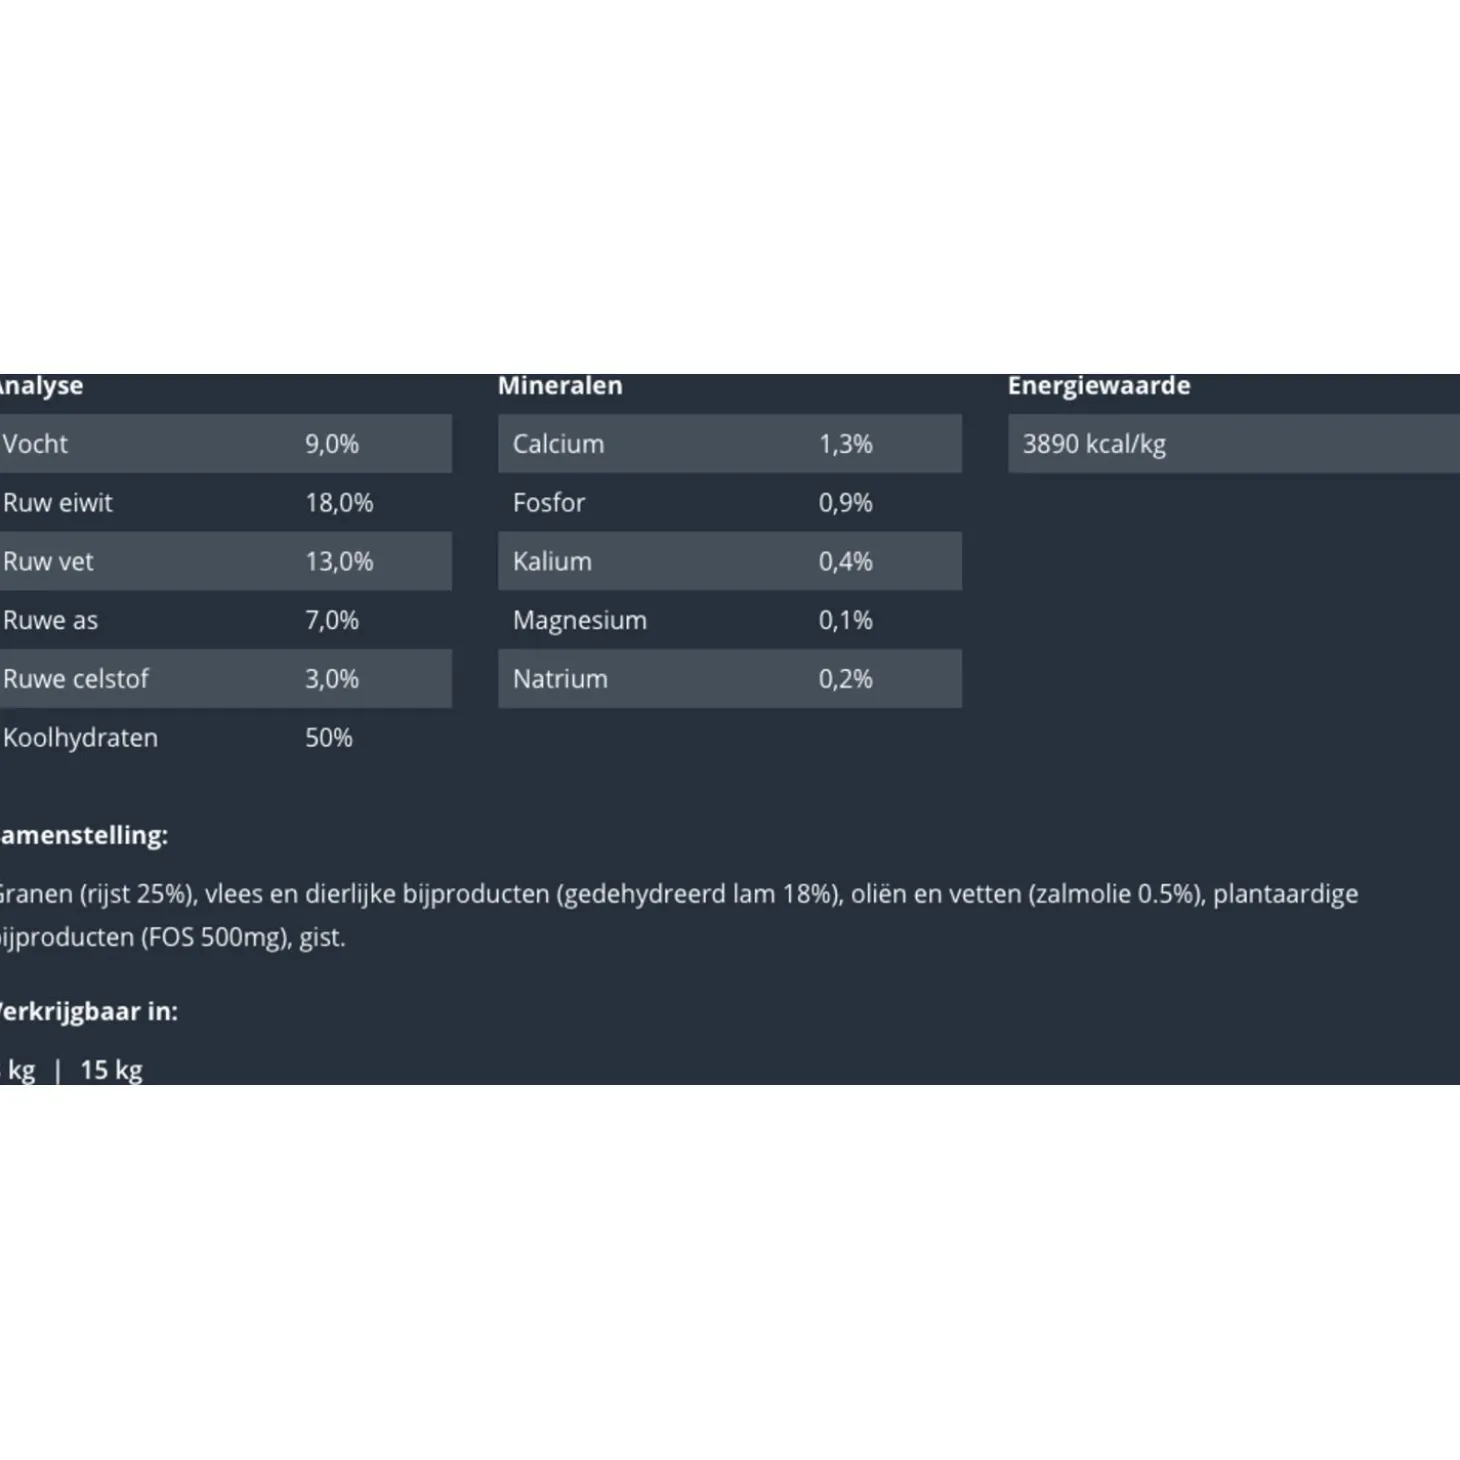
Task: Click the Analyse column heading
Action: (x=41, y=386)
